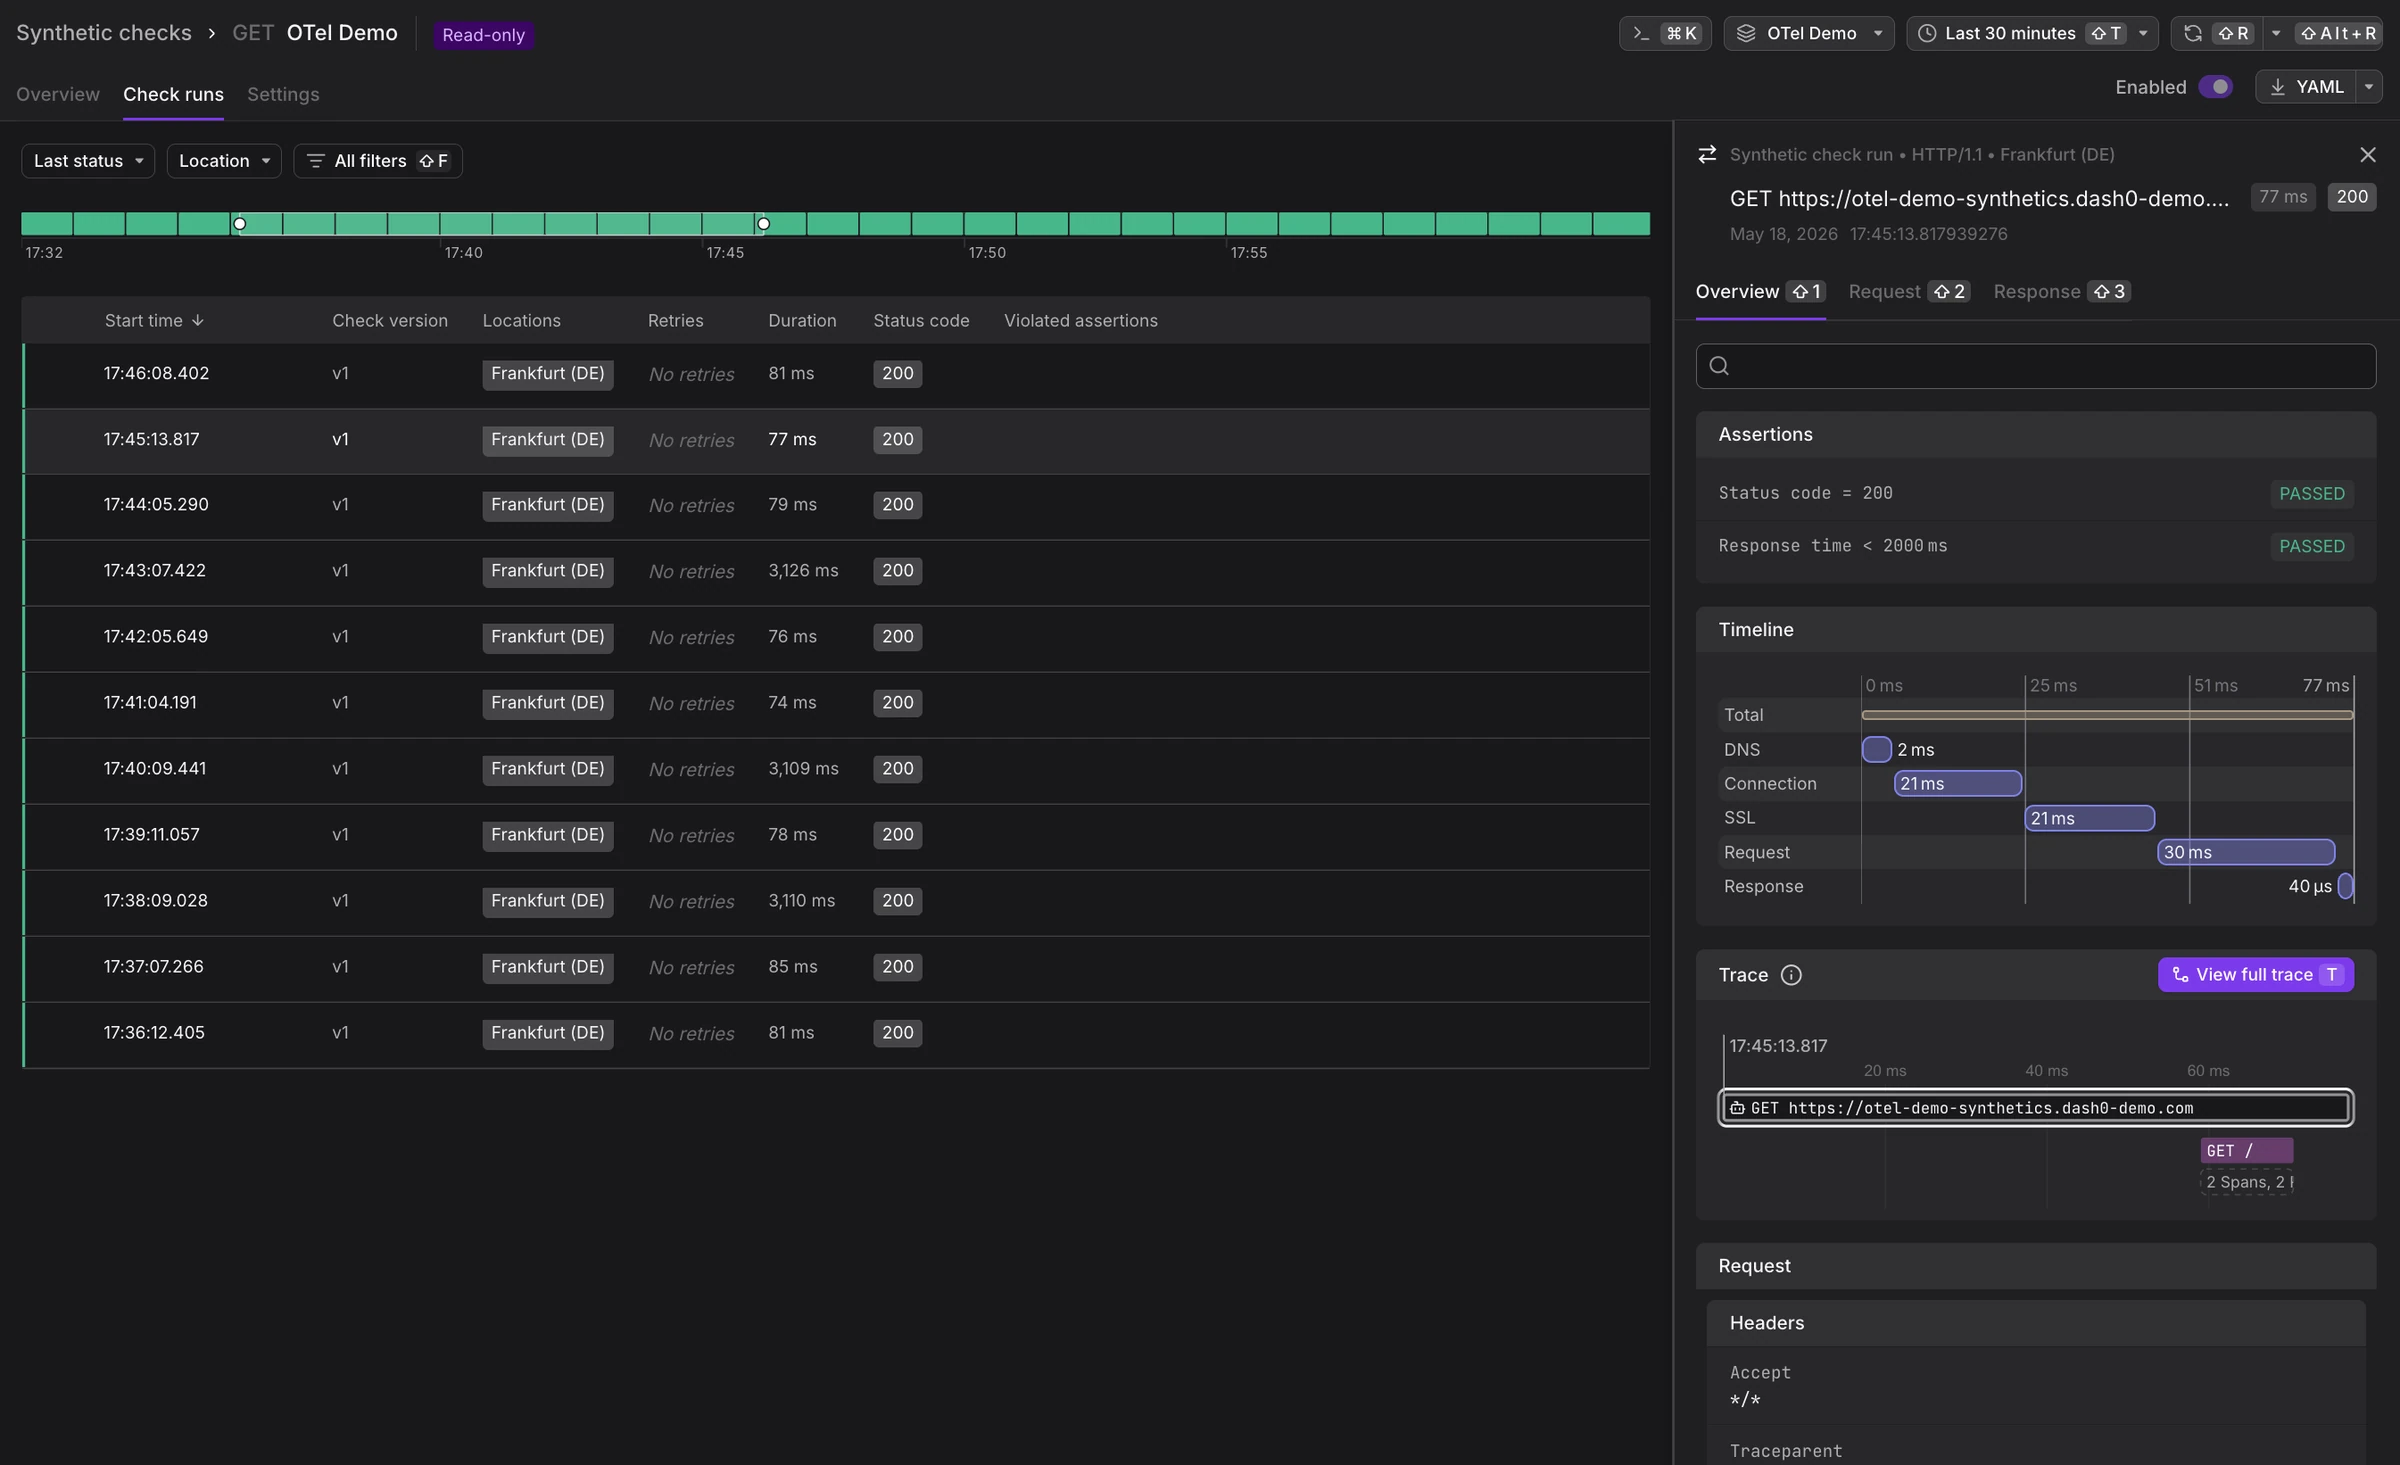Click the swap arrows icon beside Synthetic check run
The image size is (2400, 1465).
click(1707, 154)
